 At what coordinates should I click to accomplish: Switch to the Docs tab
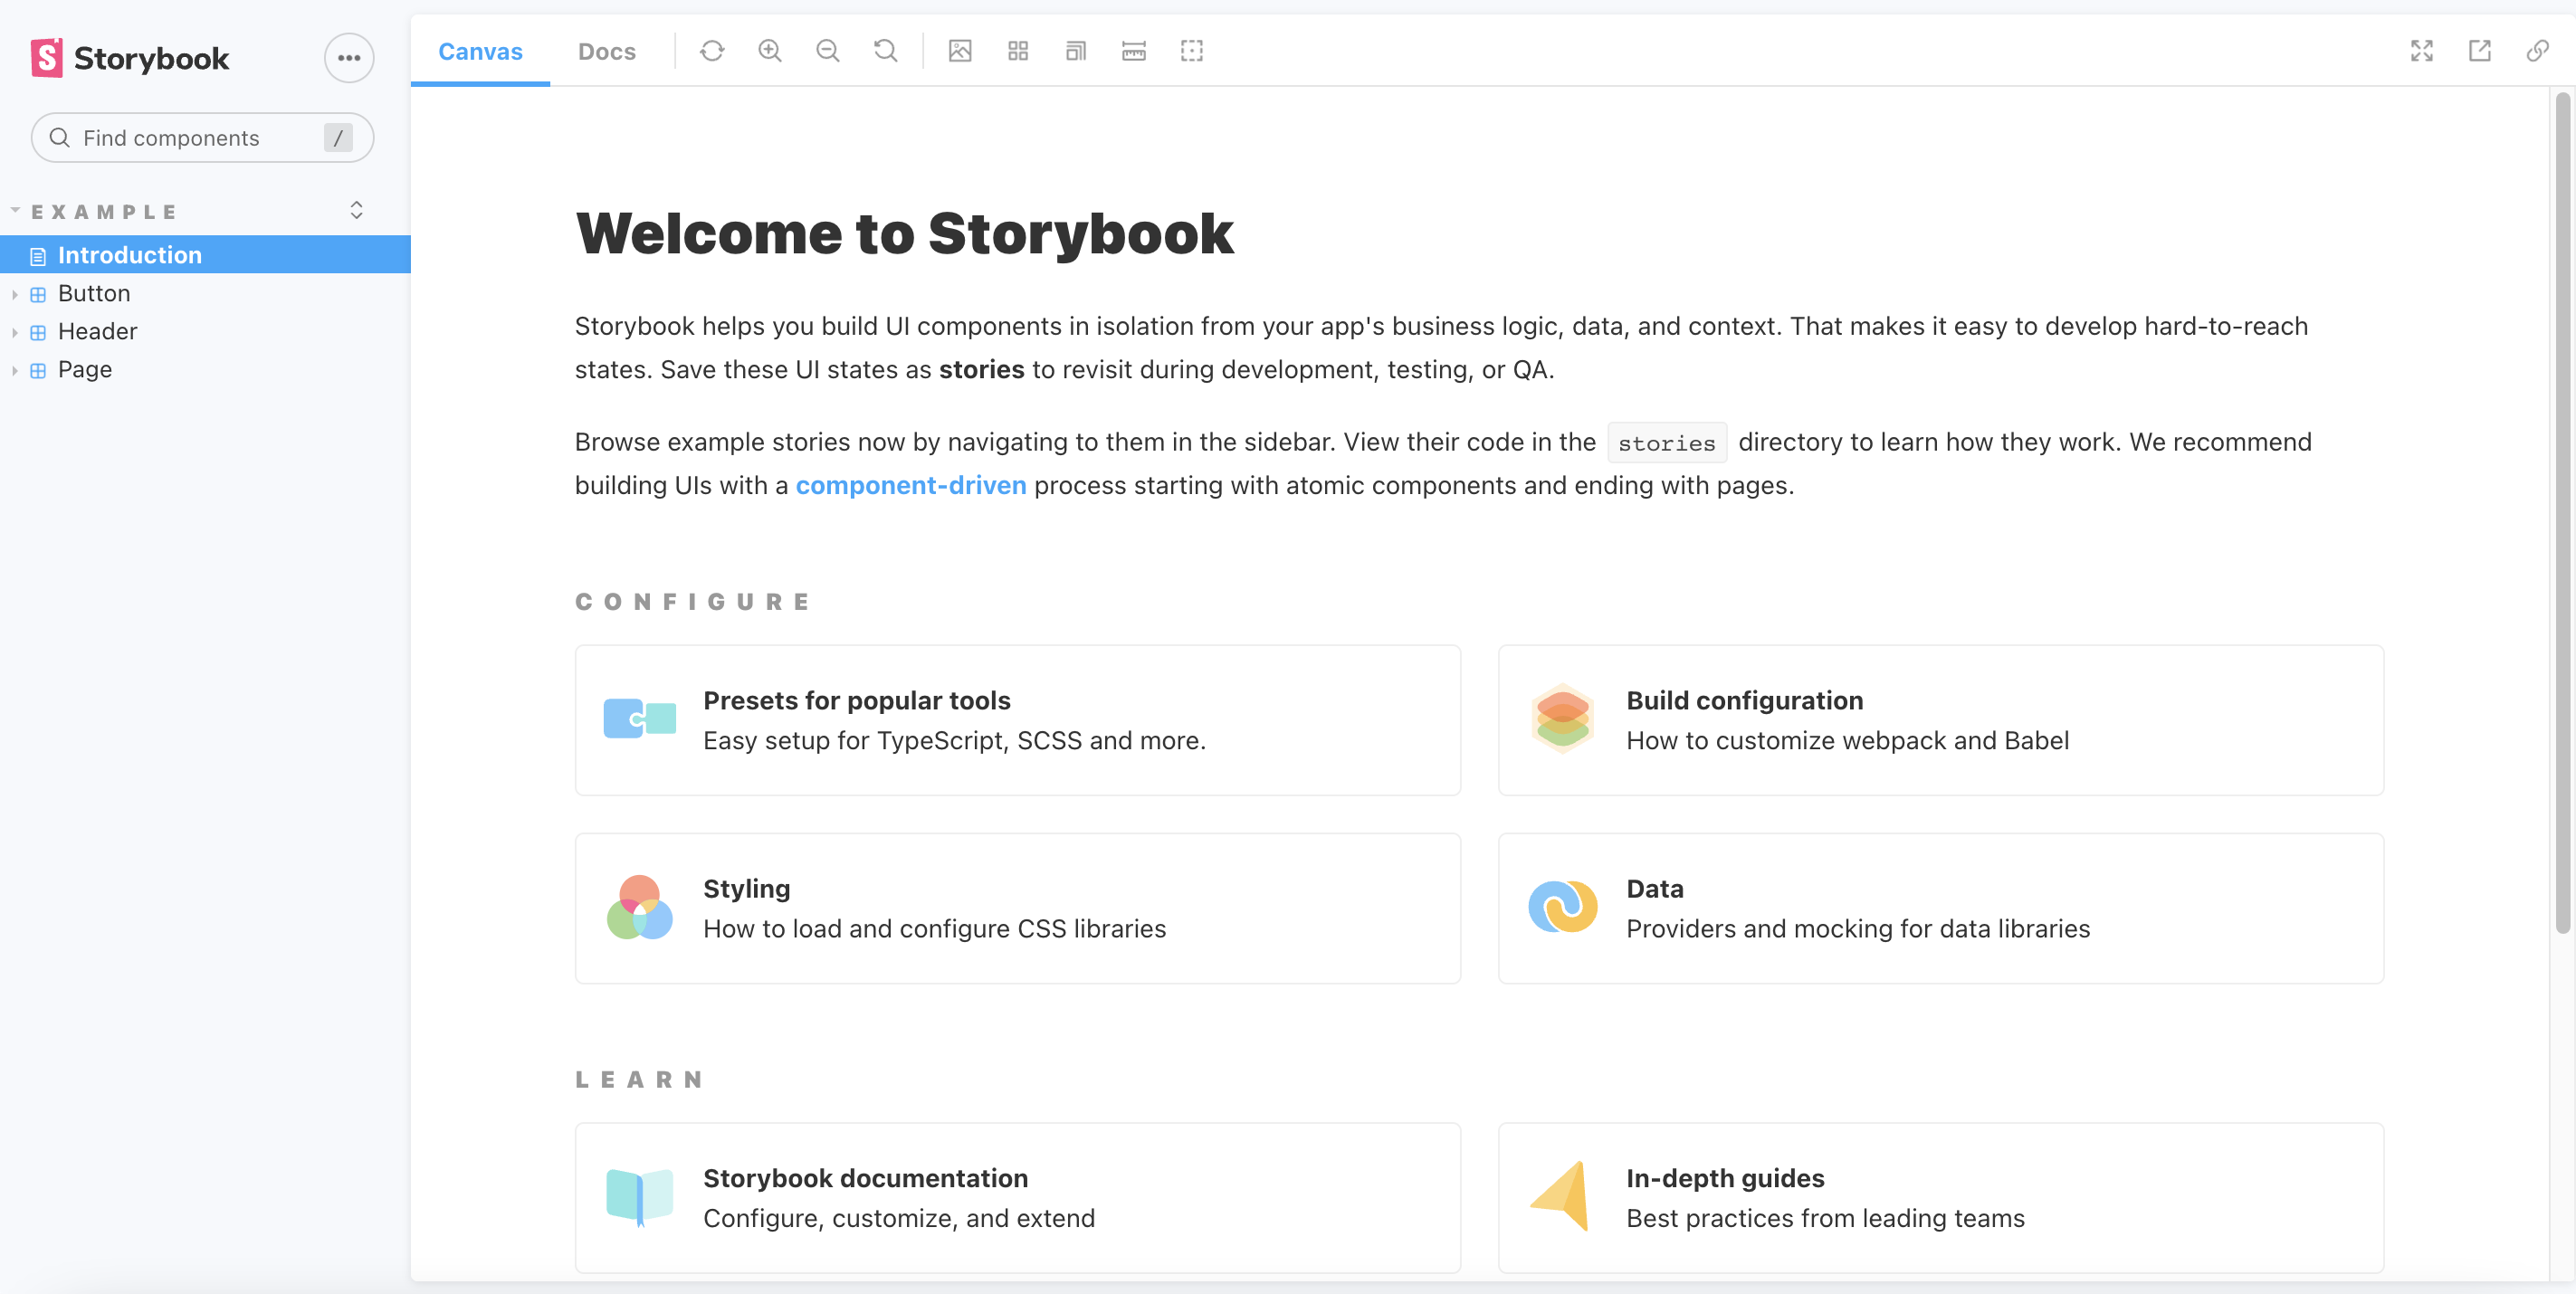pyautogui.click(x=607, y=51)
